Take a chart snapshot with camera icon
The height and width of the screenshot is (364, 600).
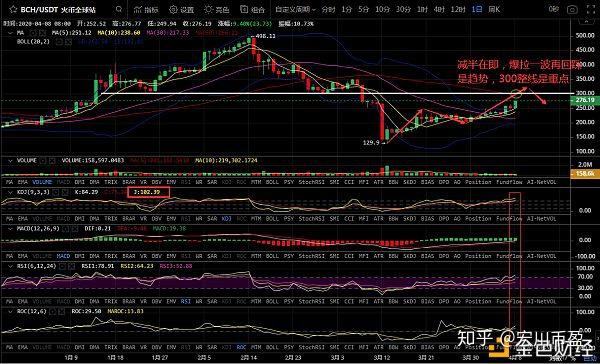tap(572, 10)
